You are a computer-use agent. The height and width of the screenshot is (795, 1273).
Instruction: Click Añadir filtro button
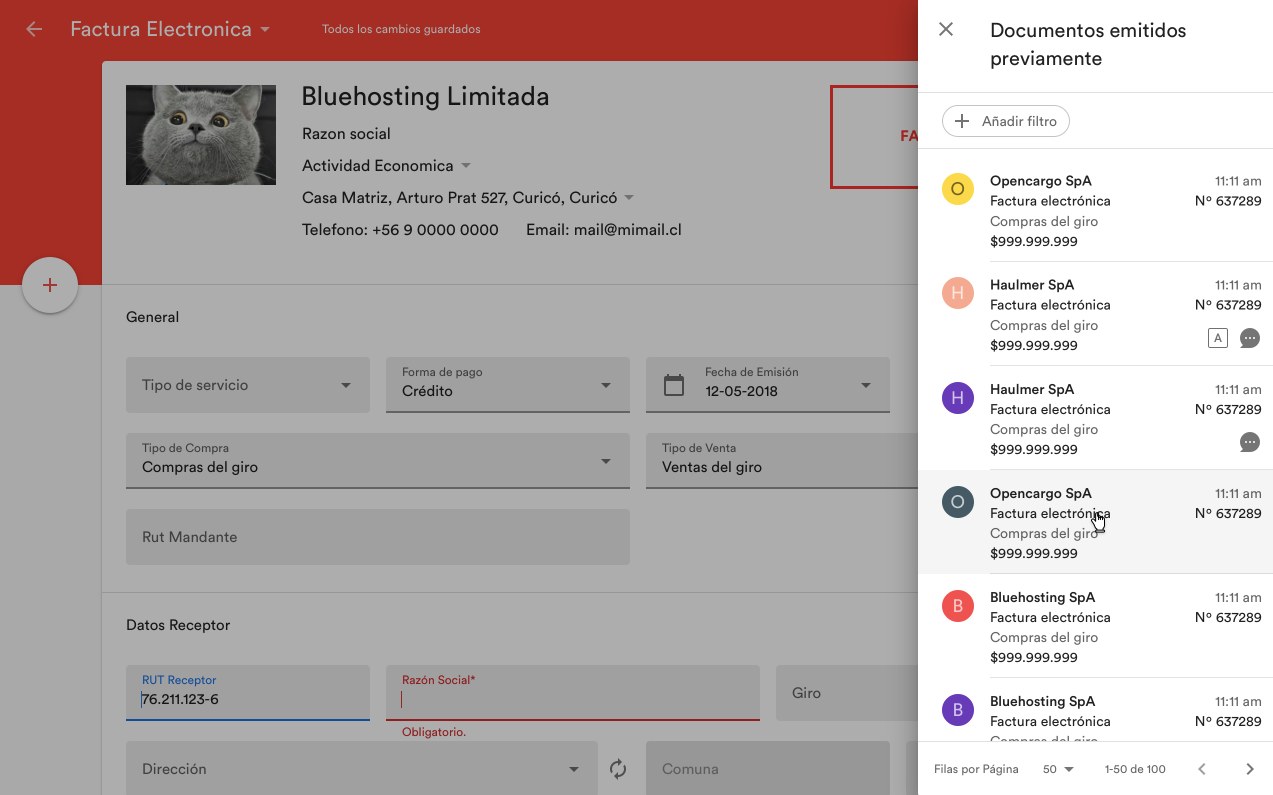coord(1006,121)
